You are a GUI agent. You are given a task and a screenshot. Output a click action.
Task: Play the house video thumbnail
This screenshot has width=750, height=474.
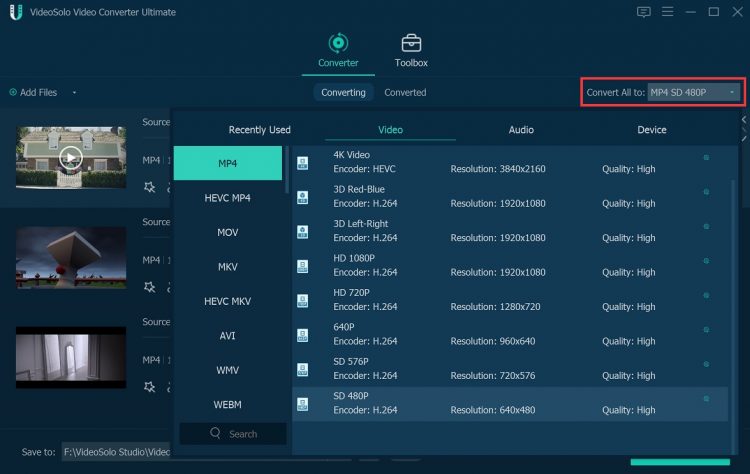(71, 157)
